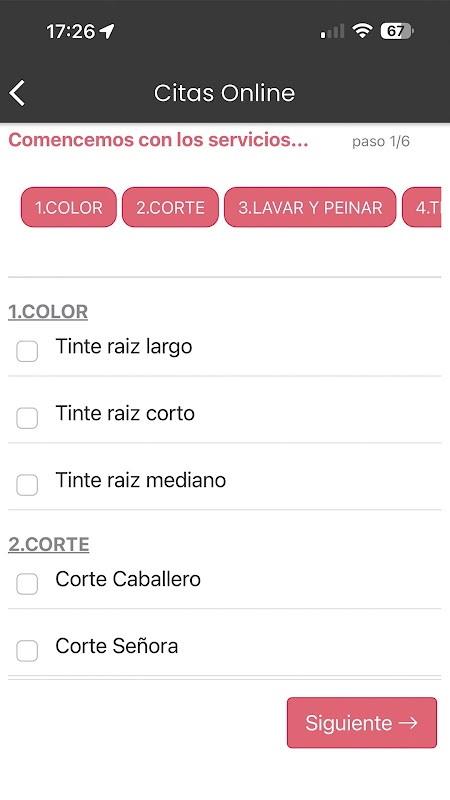Tap the location arrow in status bar
Image resolution: width=450 pixels, height=800 pixels.
[x=107, y=32]
